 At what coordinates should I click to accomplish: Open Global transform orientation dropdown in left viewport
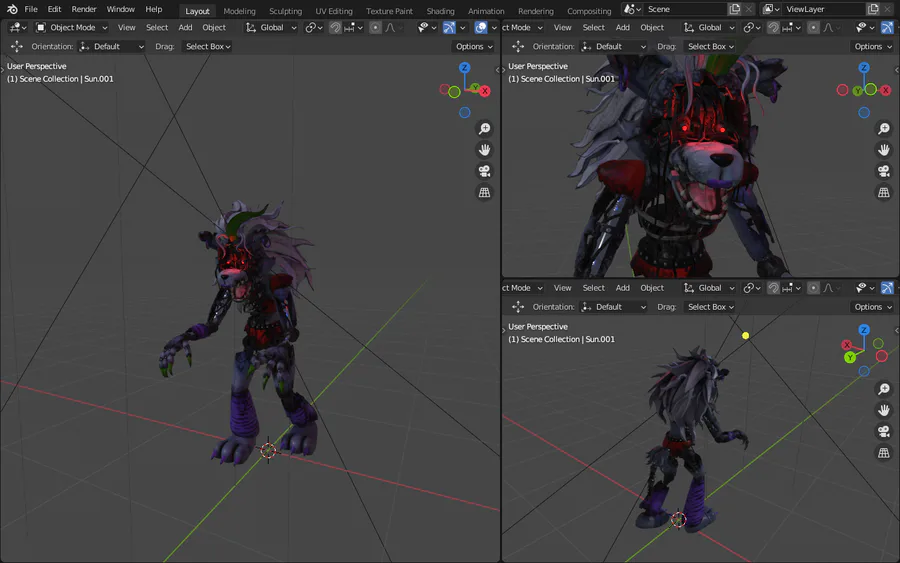[271, 28]
